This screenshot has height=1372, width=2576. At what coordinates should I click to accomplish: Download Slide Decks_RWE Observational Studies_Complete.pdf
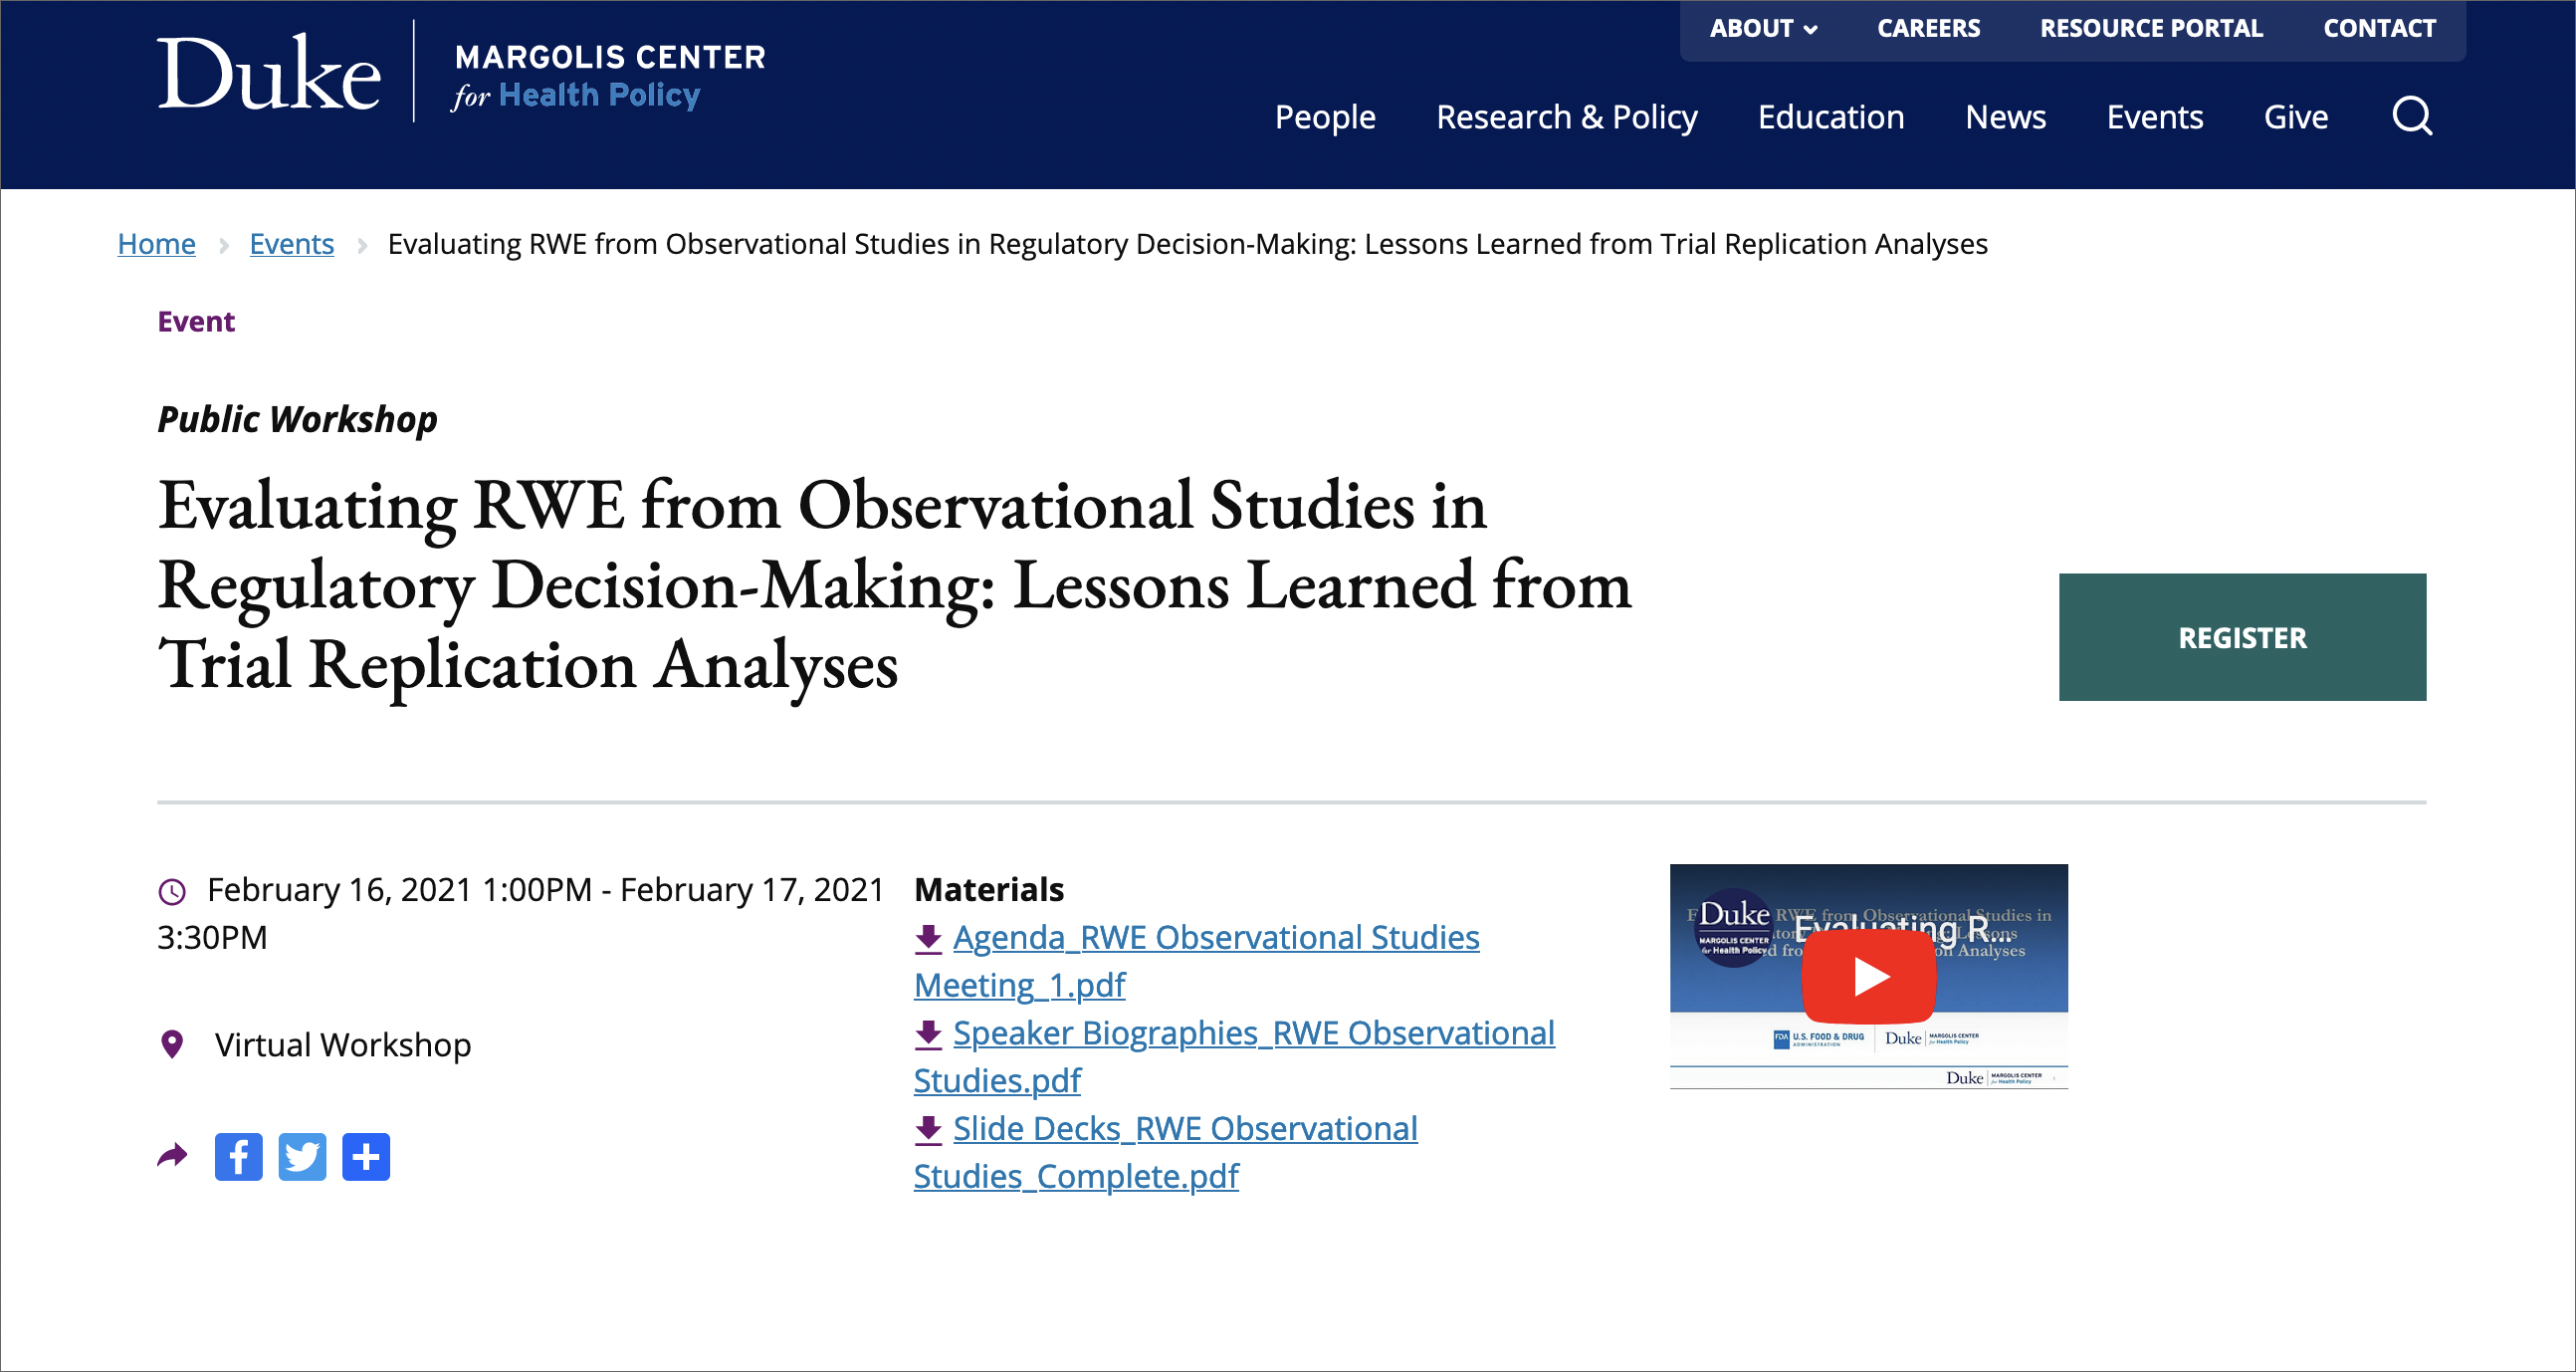(x=1166, y=1153)
